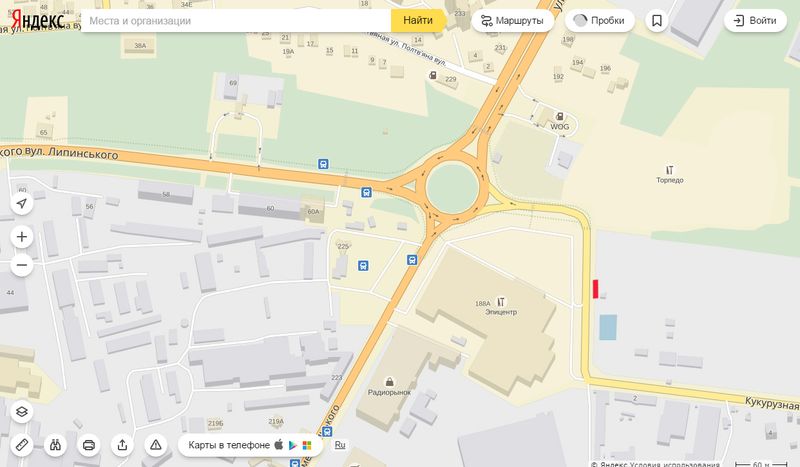This screenshot has height=467, width=800.
Task: Activate my location arrow icon
Action: pos(21,203)
